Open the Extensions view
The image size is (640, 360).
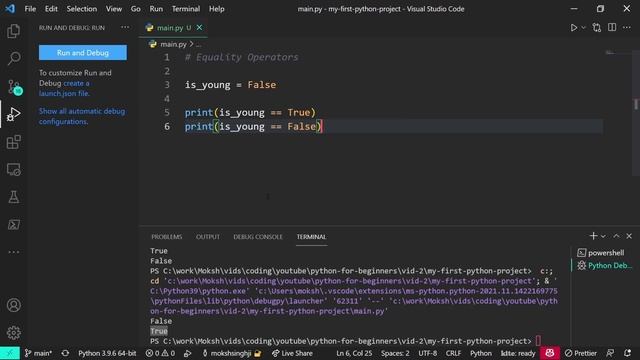pyautogui.click(x=13, y=142)
